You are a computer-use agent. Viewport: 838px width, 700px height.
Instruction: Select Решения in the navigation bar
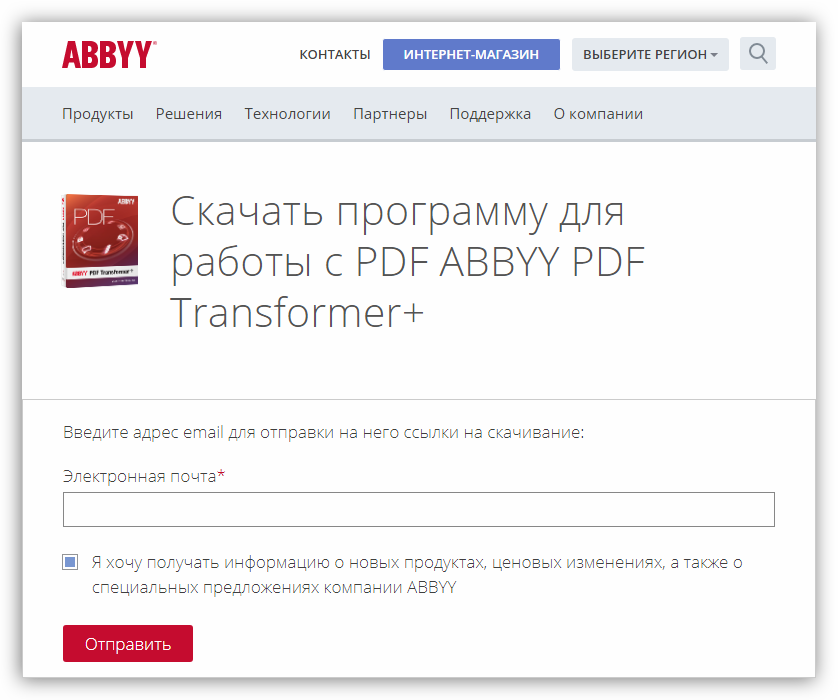[x=189, y=114]
